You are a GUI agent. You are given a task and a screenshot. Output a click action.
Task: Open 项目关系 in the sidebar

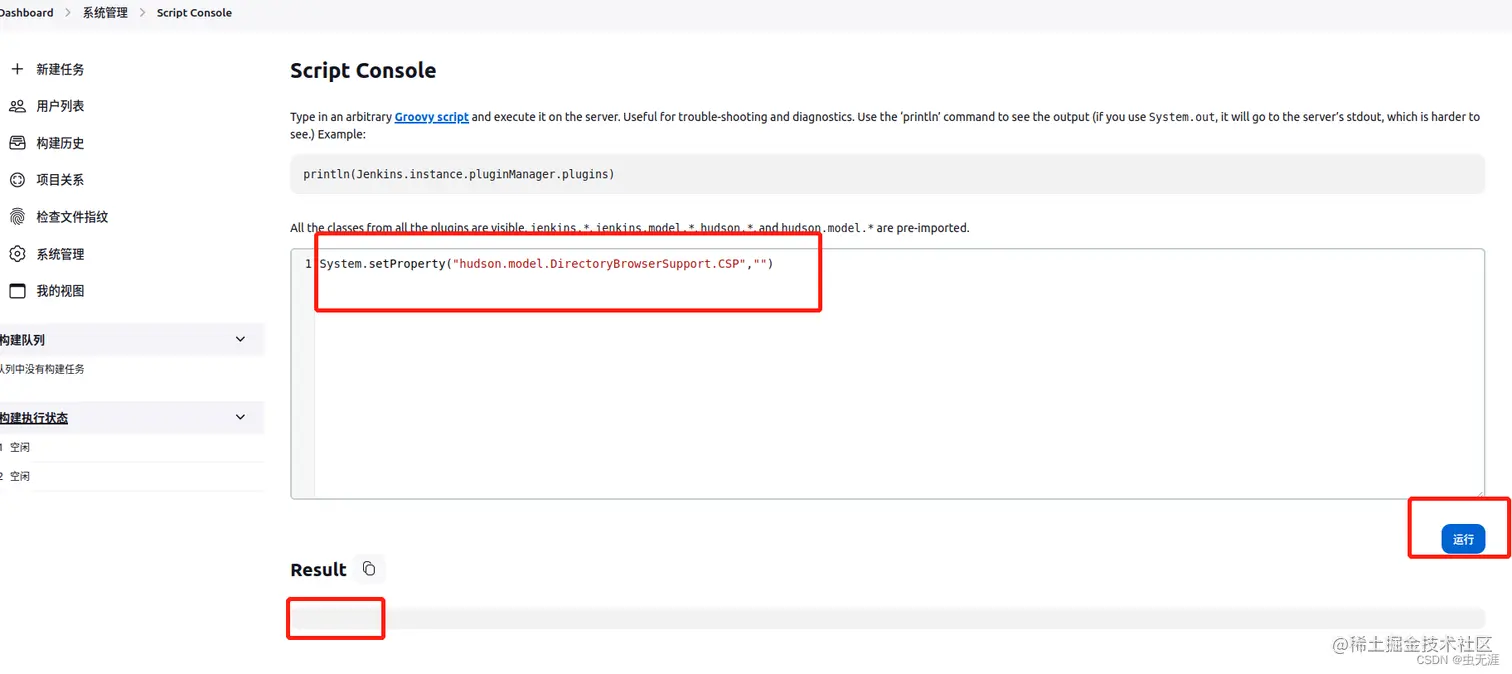(x=60, y=180)
